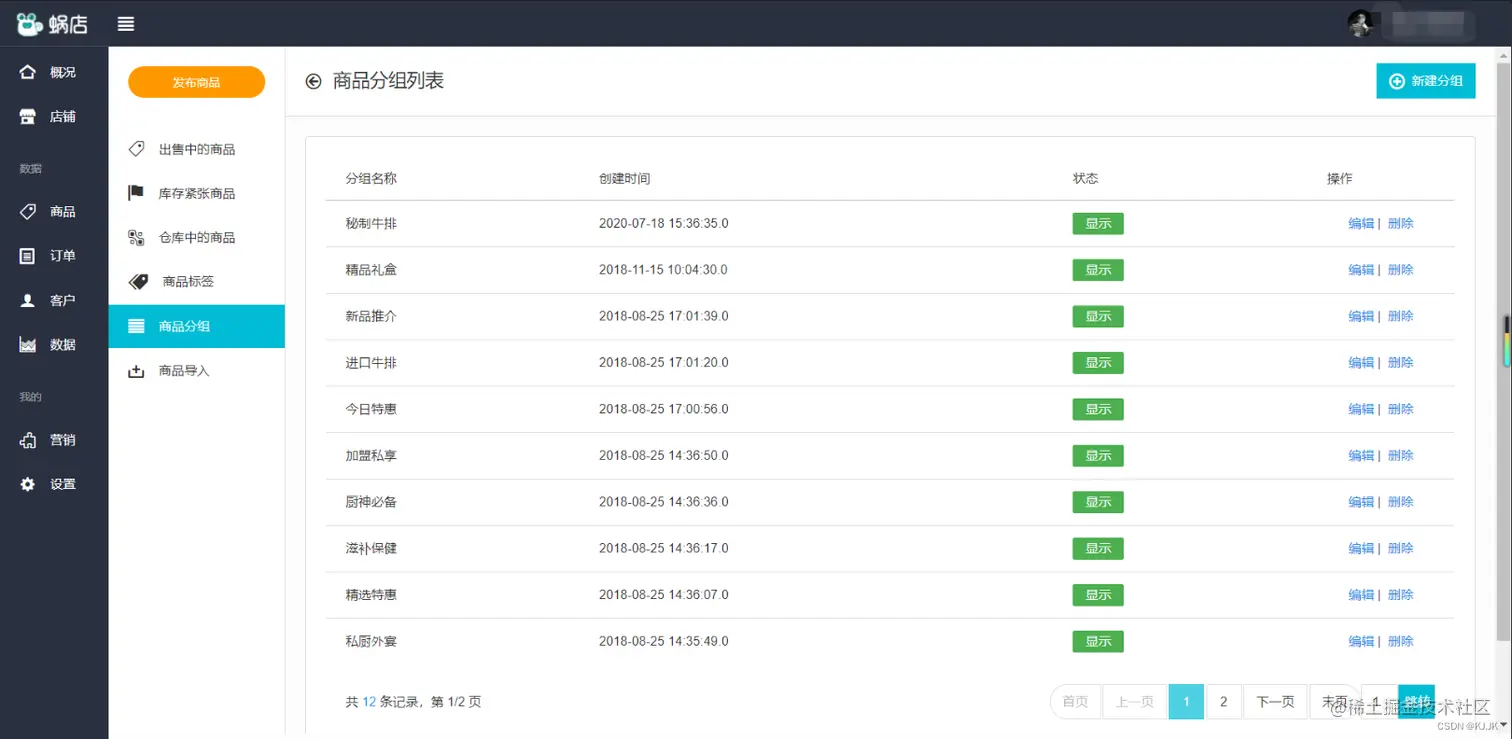Go to page 2 in pagination

point(1224,702)
